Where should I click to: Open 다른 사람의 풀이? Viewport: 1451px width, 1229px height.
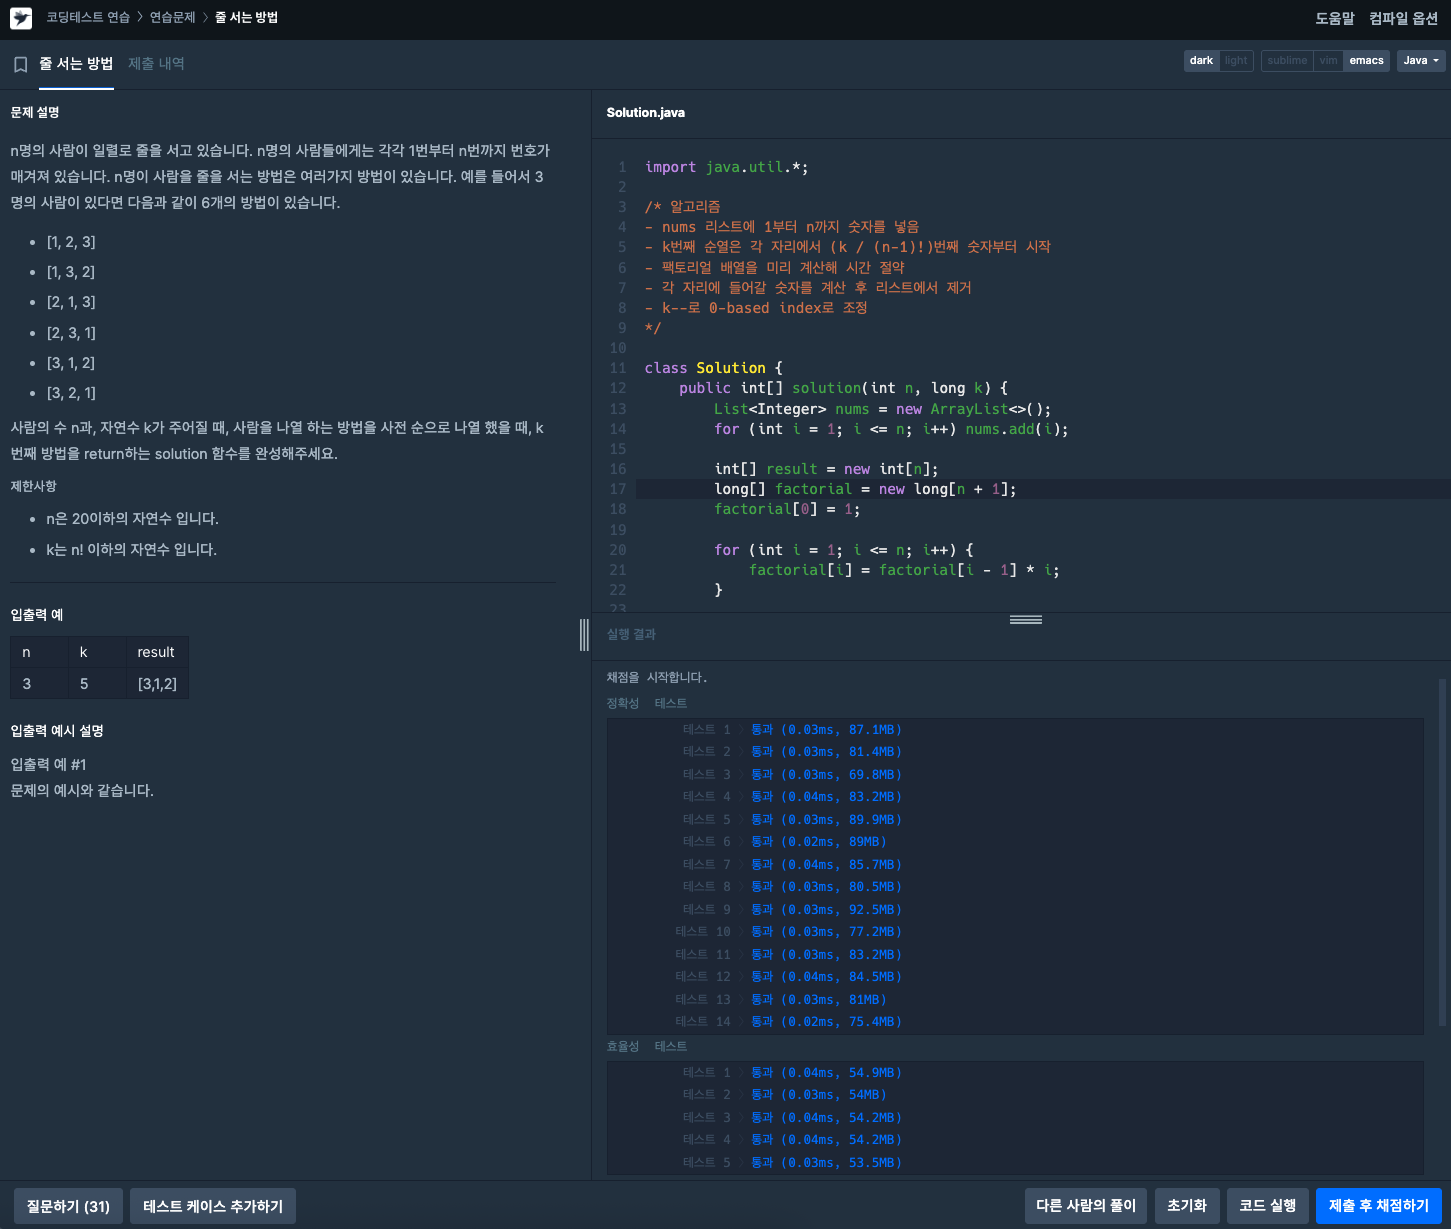[x=1086, y=1206]
